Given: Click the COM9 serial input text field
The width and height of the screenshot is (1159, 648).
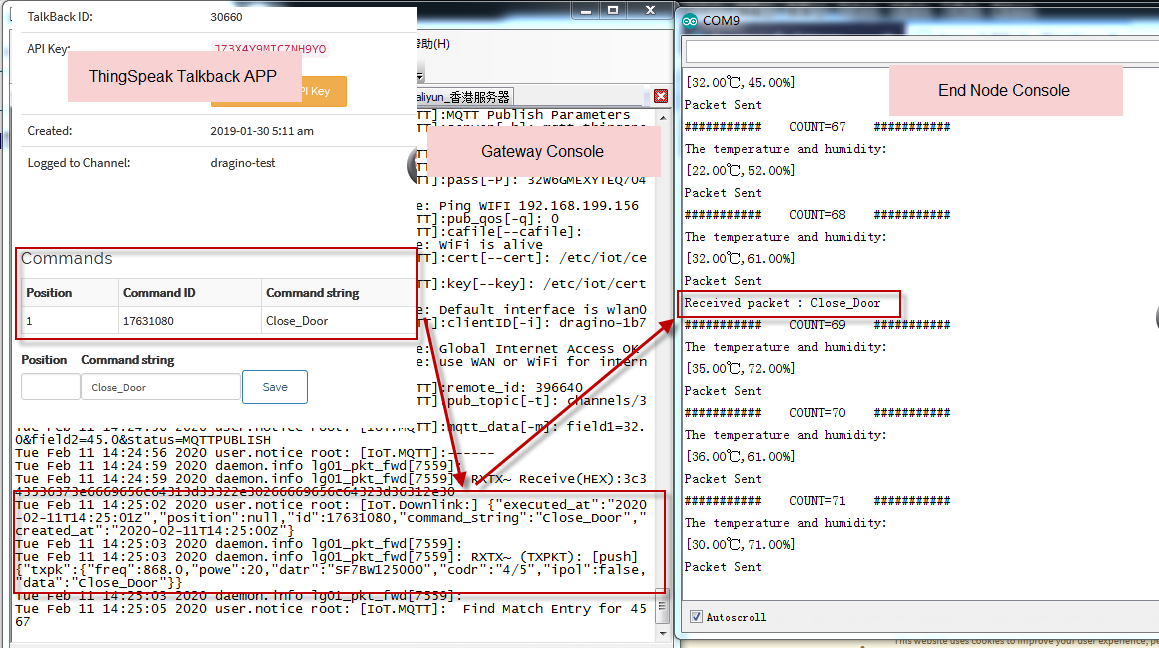Looking at the screenshot, I should point(922,52).
